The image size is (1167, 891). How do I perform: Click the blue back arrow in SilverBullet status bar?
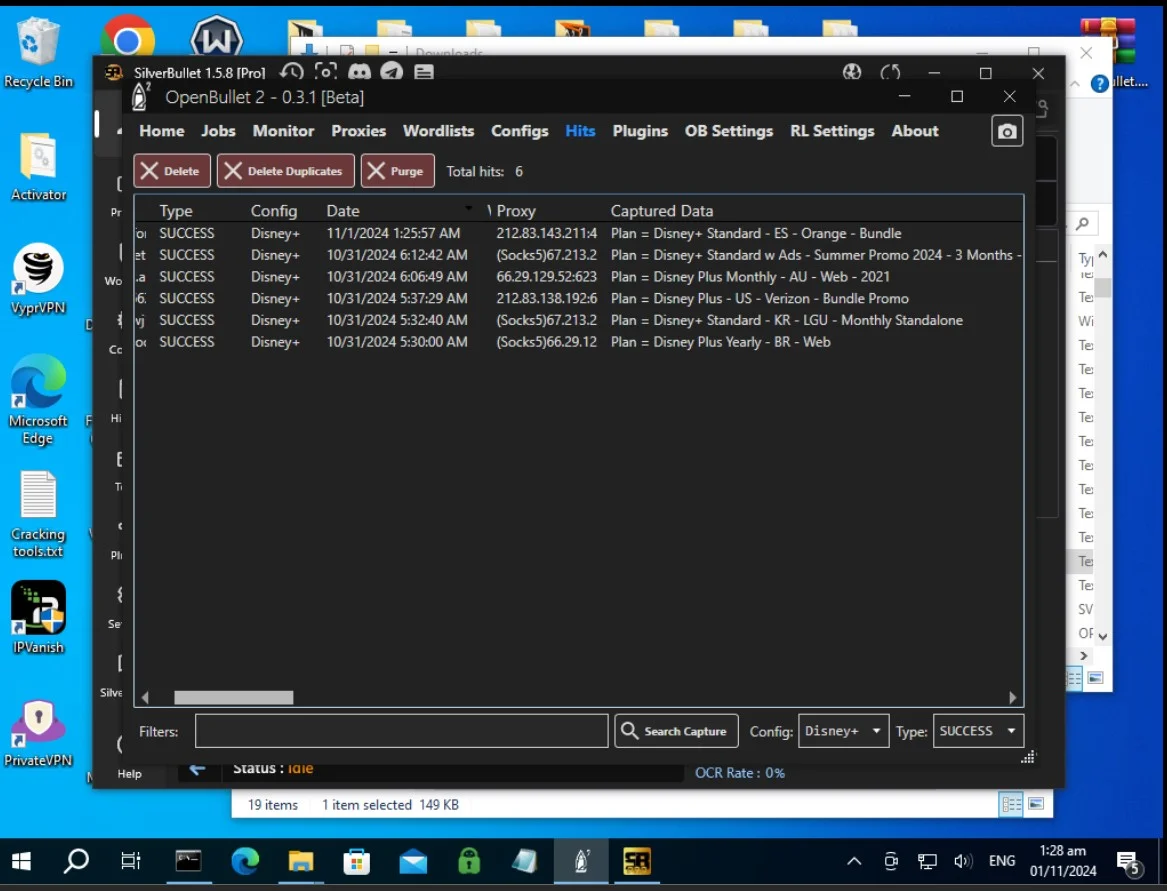click(197, 768)
